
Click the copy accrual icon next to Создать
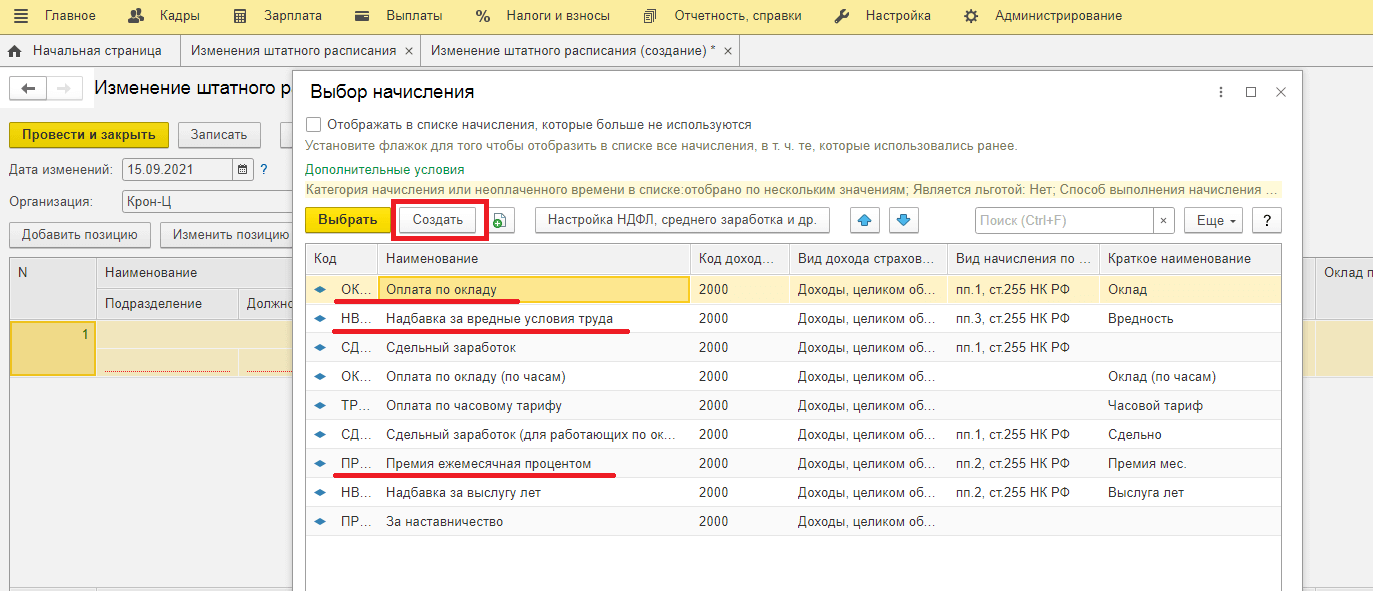coord(503,221)
